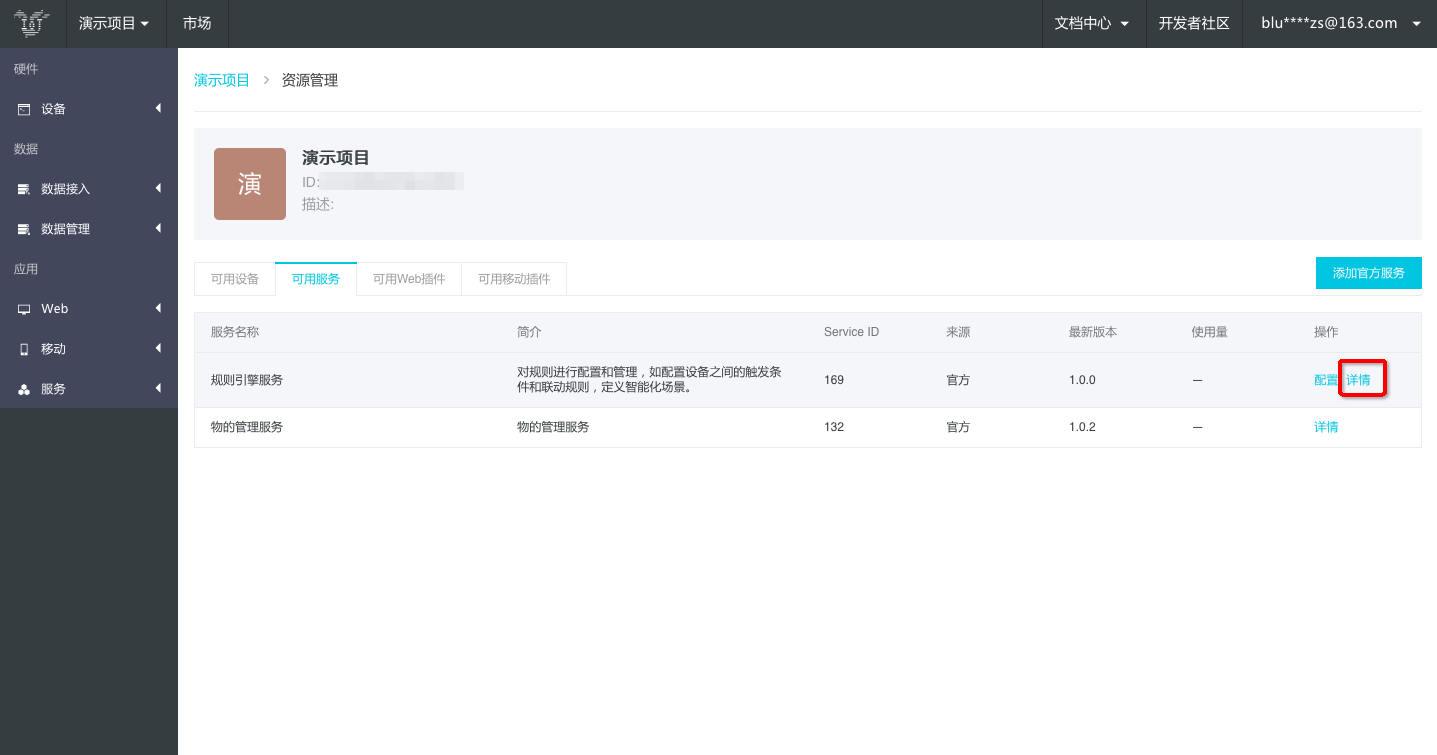The image size is (1437, 755).
Task: Select the Web sidebar item
Action: [x=89, y=309]
